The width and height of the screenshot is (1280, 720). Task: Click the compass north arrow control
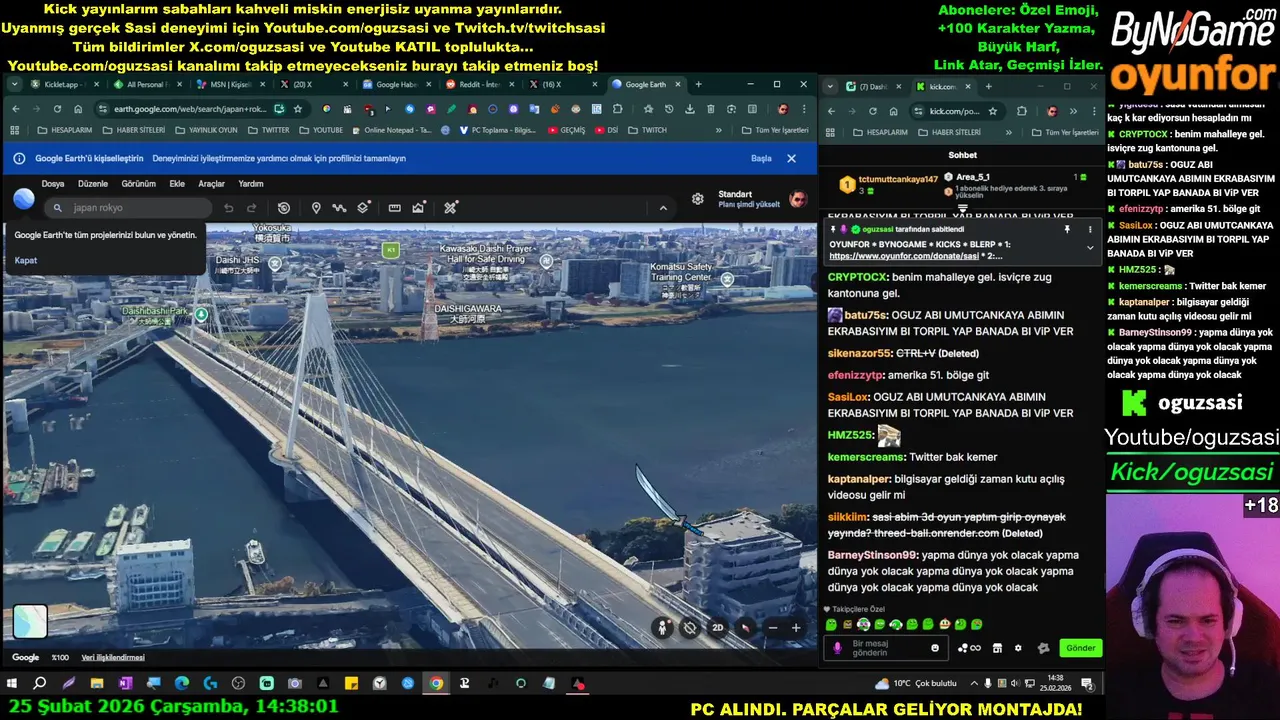[x=745, y=628]
